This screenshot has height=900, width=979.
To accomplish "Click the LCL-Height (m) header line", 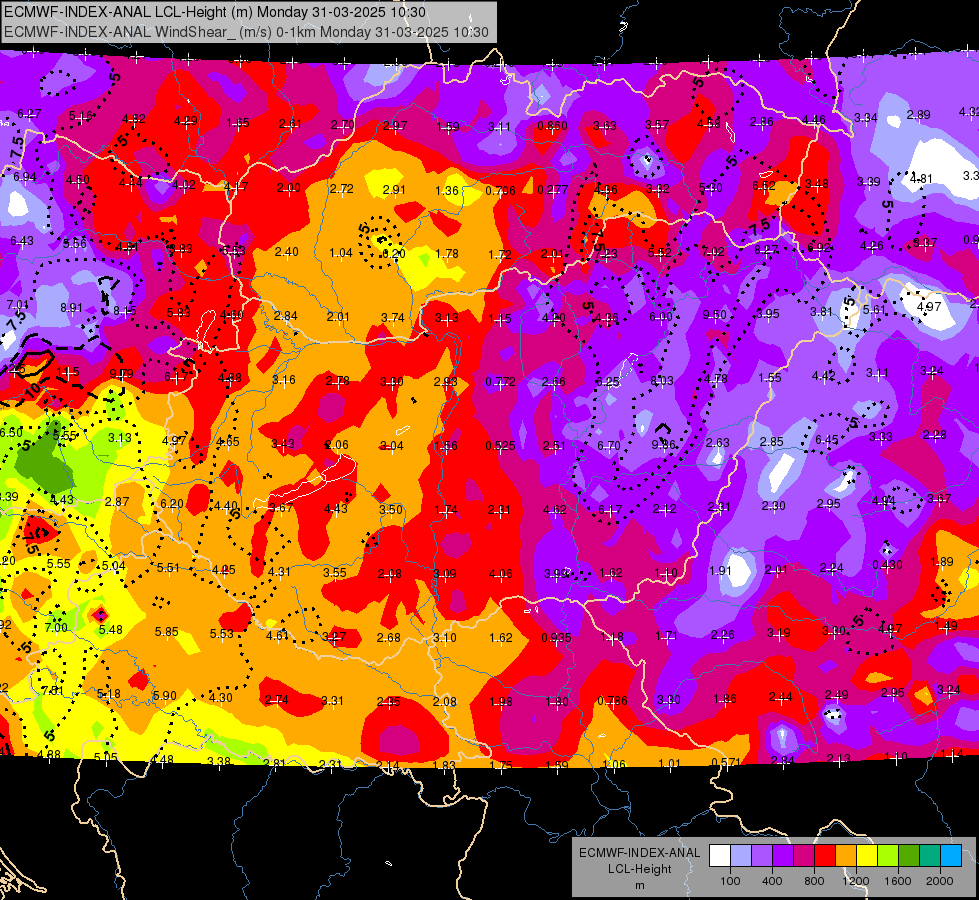I will [x=215, y=12].
